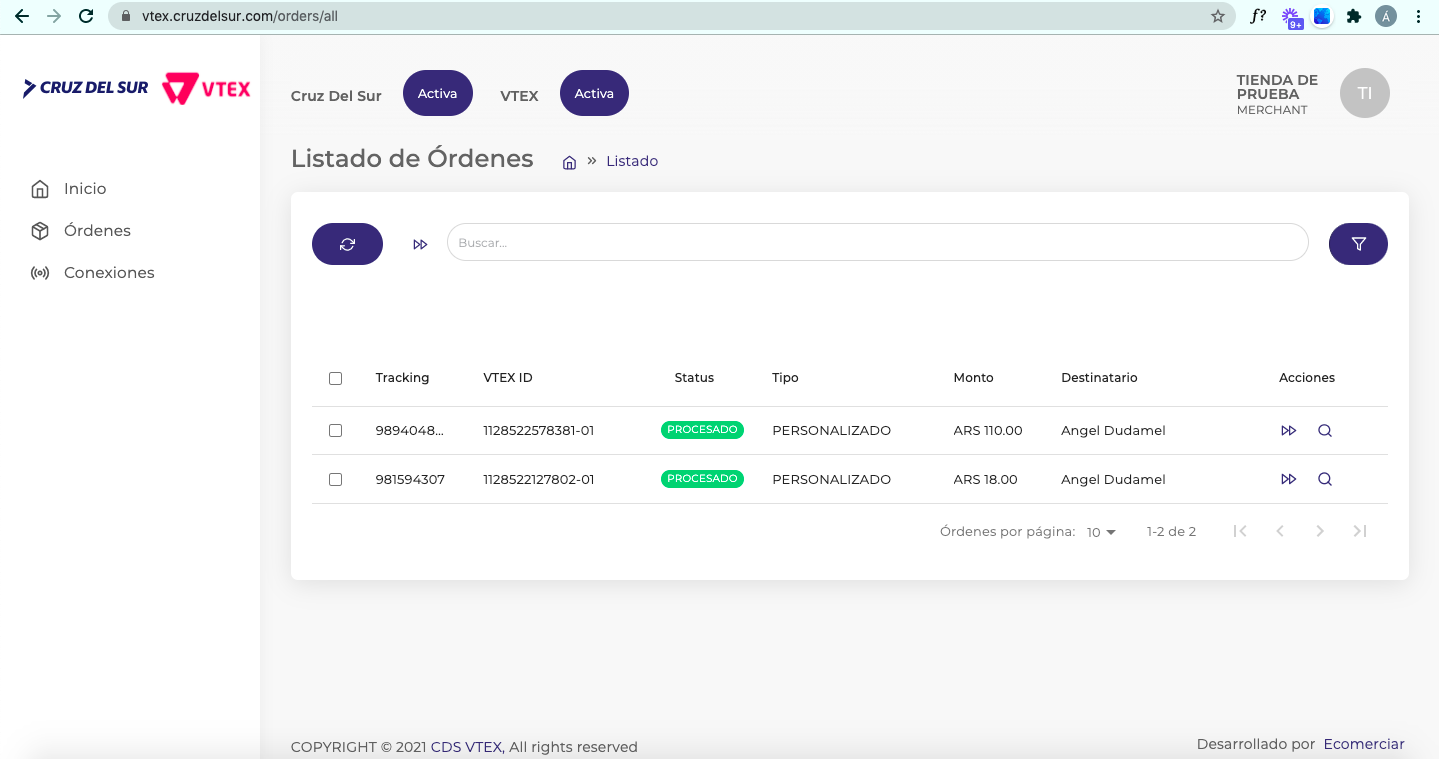Process order 1128522578381-01 with fast-forward icon
The image size is (1439, 759).
1288,431
